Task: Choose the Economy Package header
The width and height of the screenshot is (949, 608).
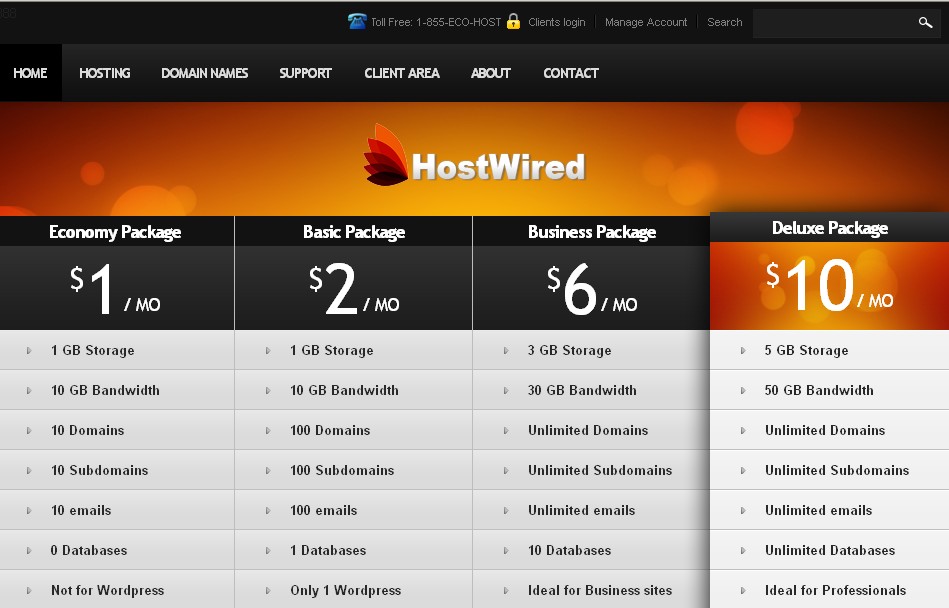Action: pos(115,232)
